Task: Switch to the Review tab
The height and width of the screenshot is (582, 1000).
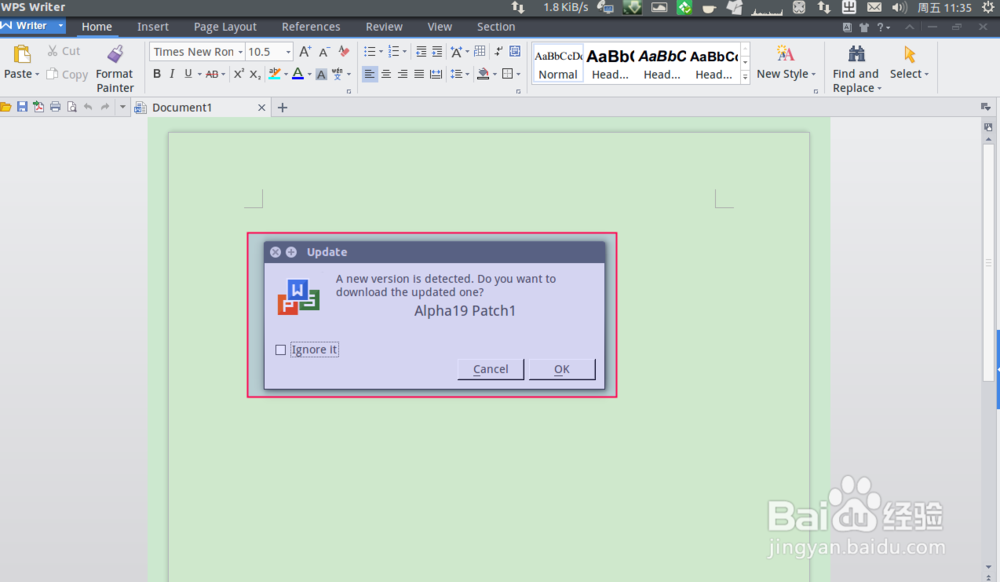Action: point(384,27)
